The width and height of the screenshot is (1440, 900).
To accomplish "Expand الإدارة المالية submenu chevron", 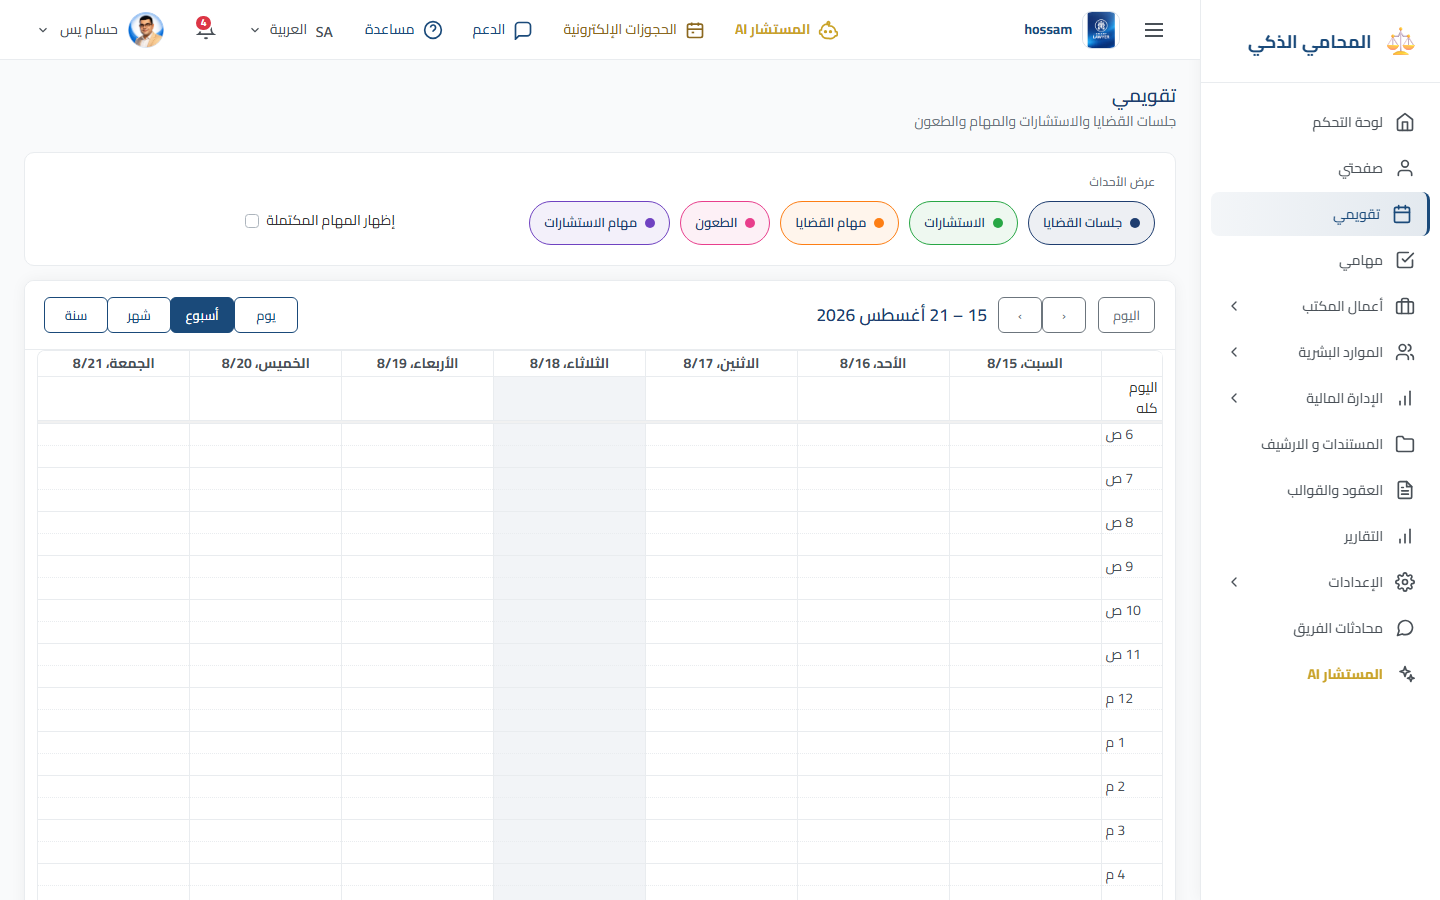I will (x=1234, y=398).
